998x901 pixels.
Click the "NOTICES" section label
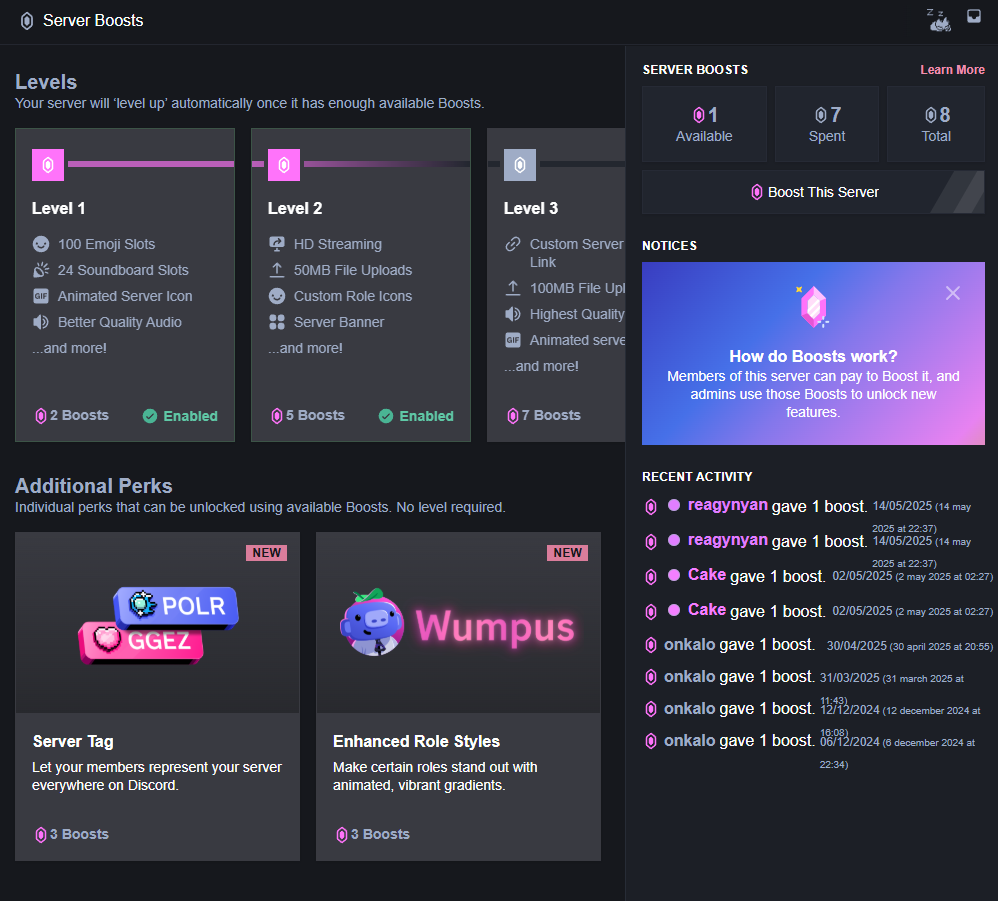point(670,246)
